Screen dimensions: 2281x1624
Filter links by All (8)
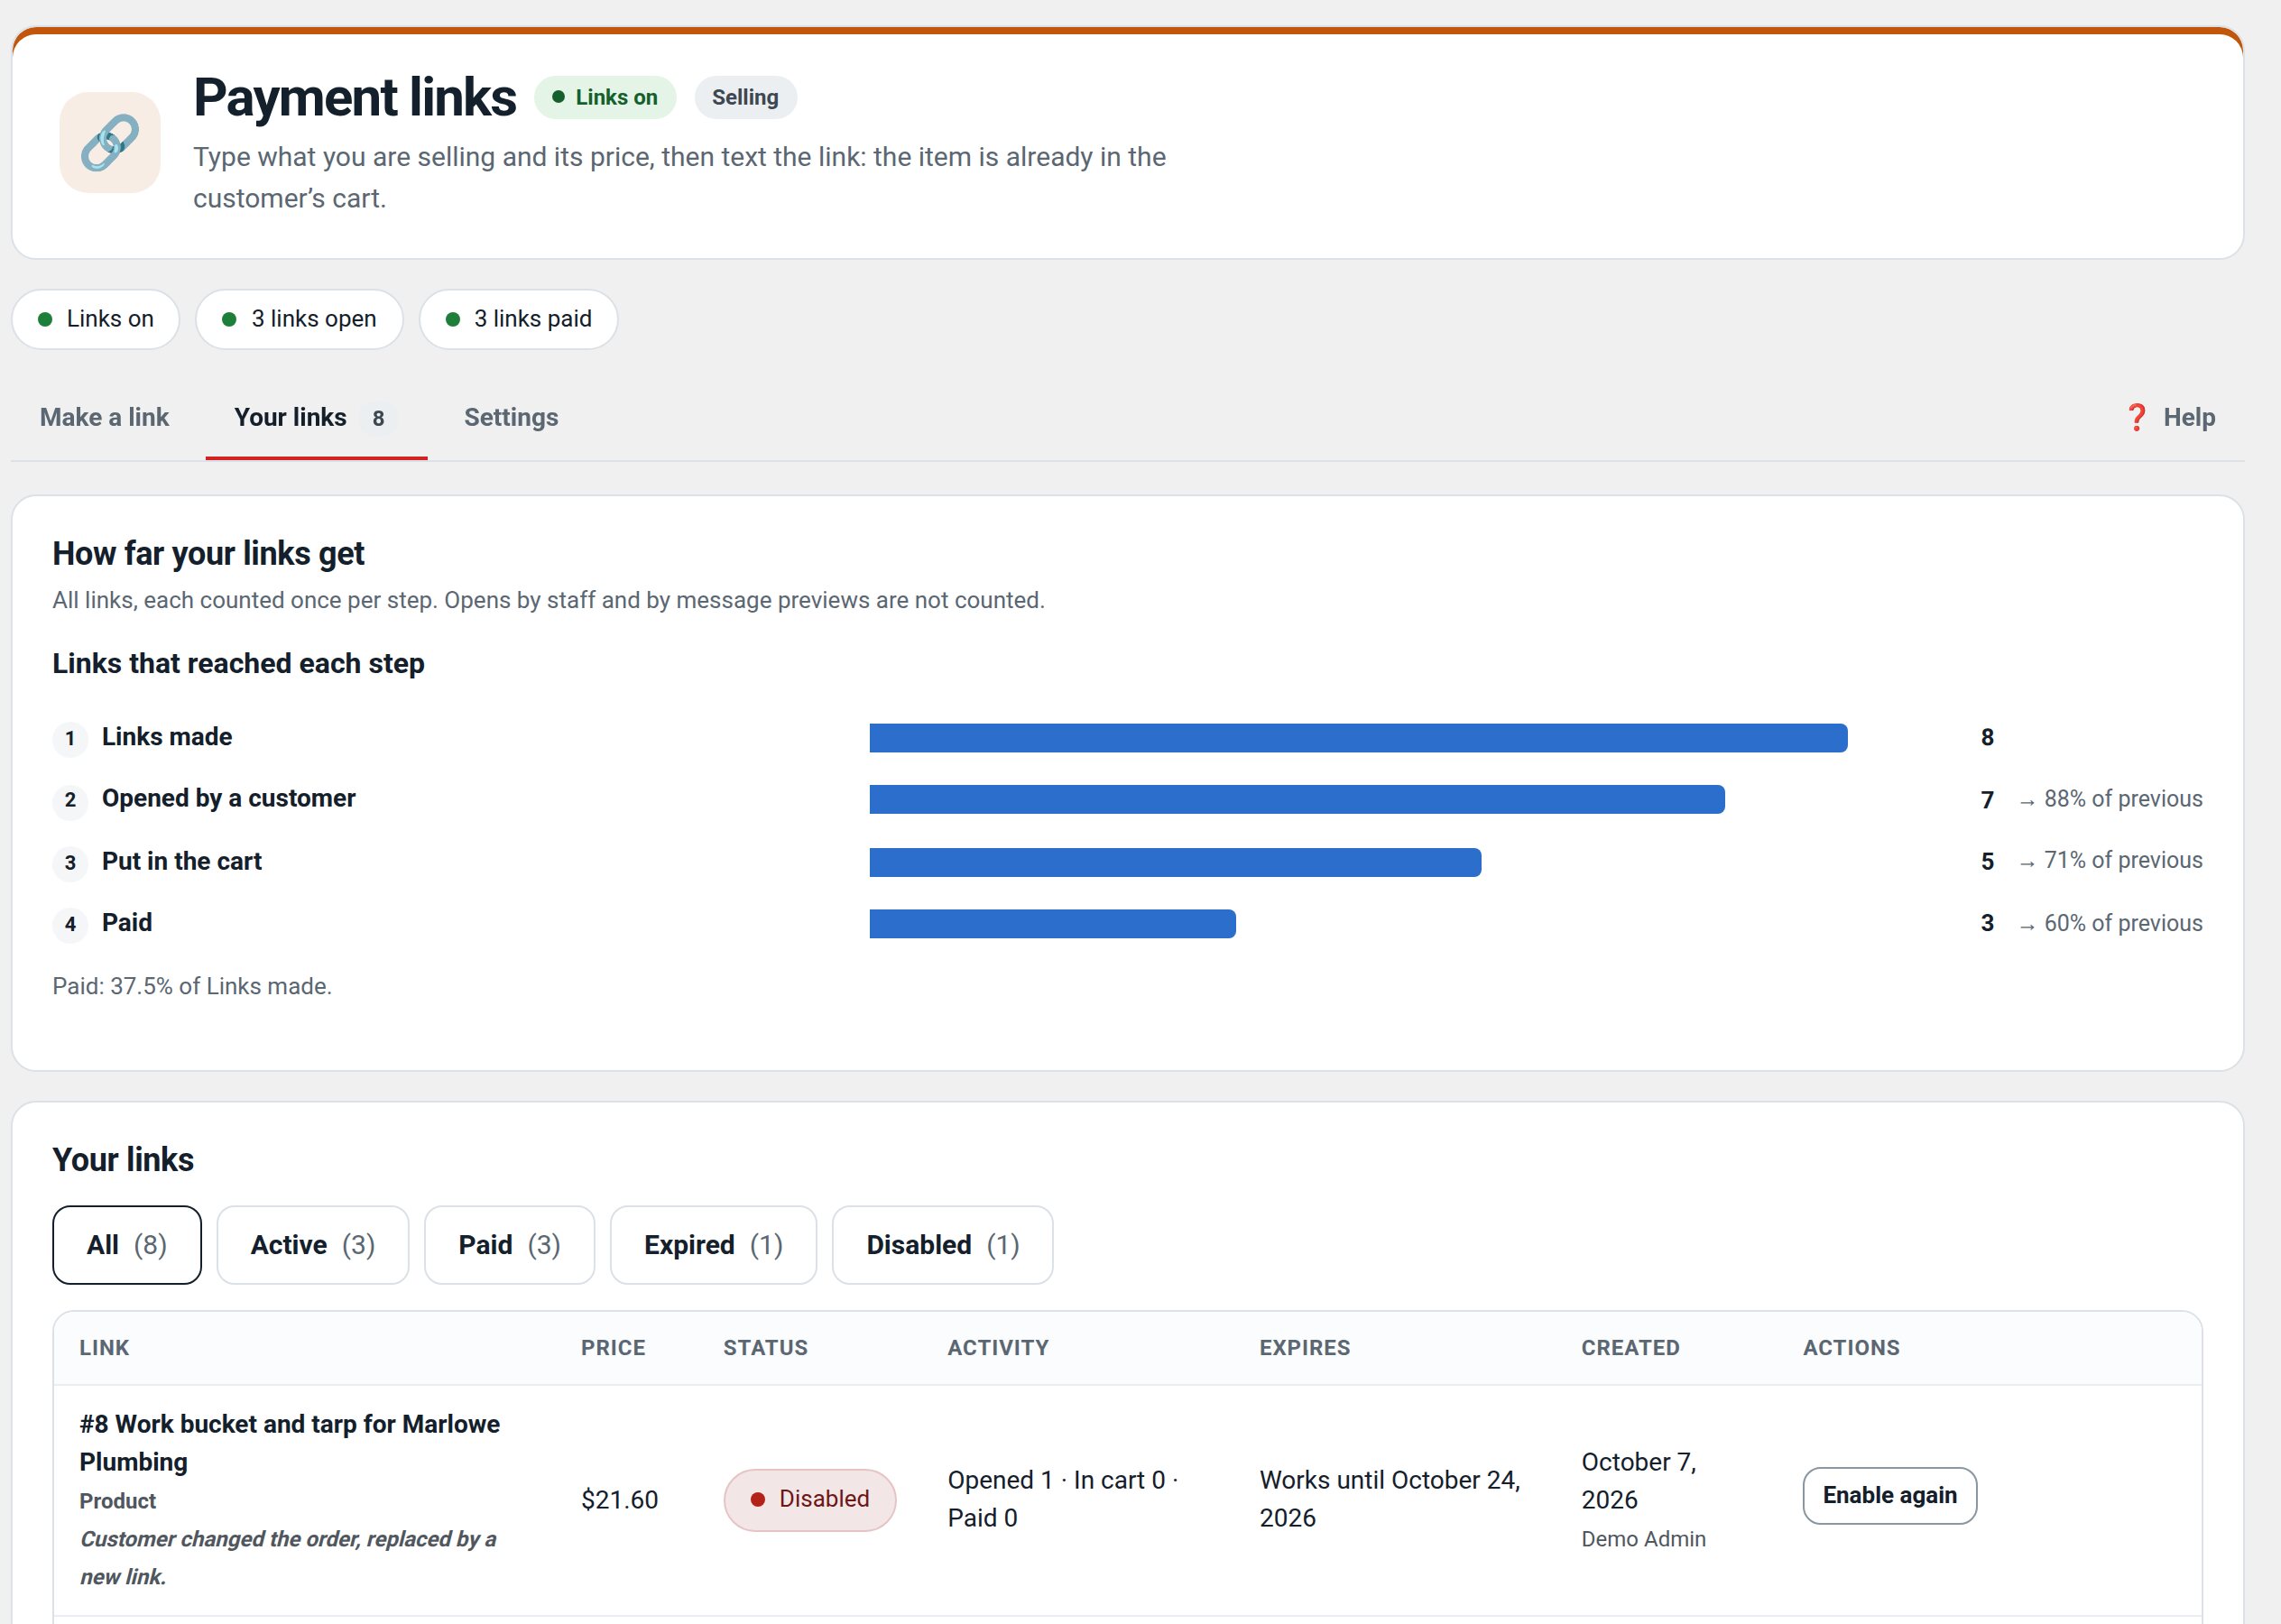click(x=127, y=1244)
